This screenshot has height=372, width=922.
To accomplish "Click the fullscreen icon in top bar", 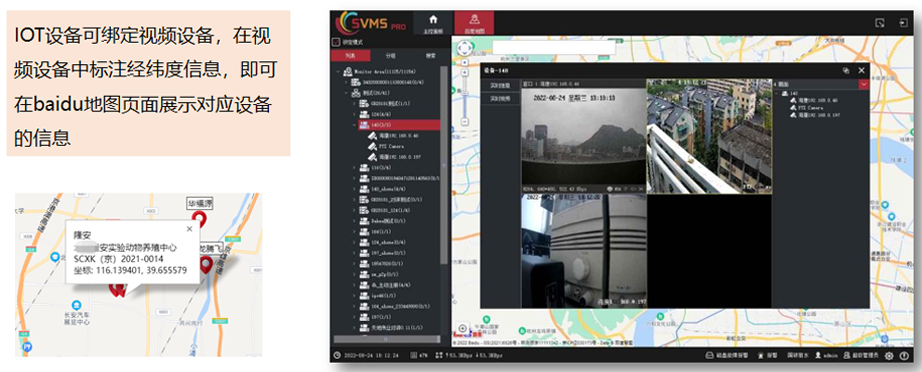I will 880,23.
